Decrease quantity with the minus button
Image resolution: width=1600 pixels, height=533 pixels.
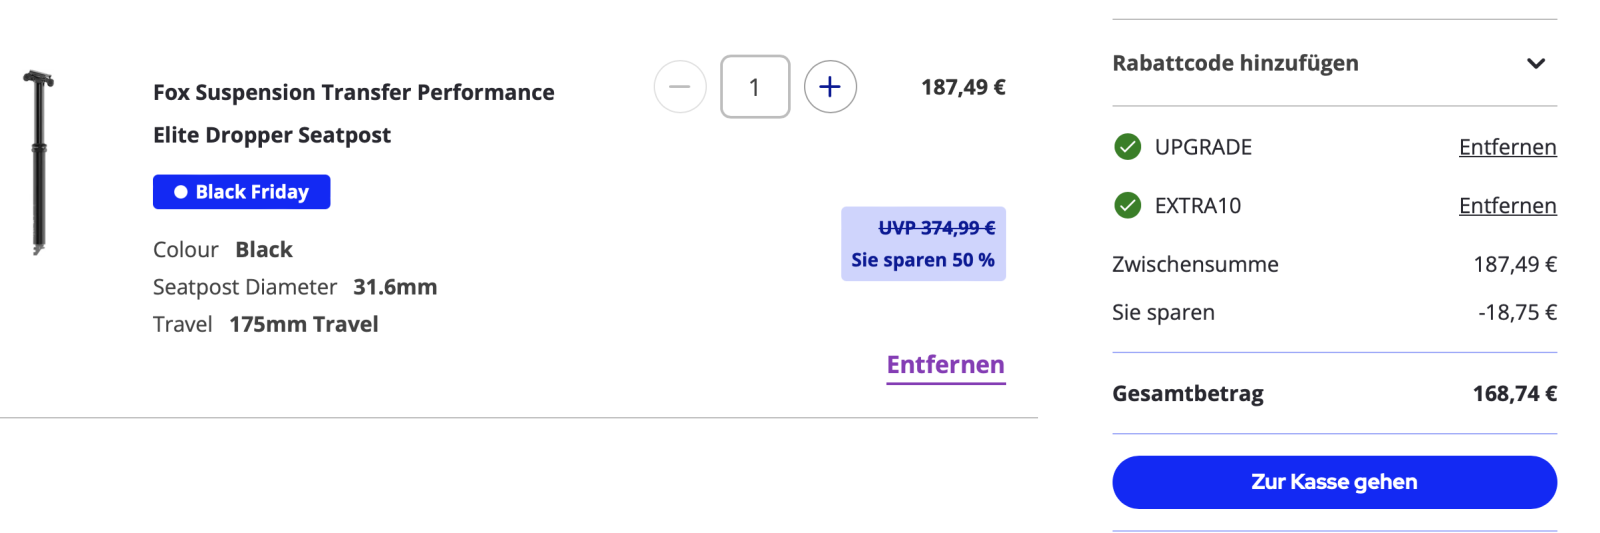click(x=680, y=87)
